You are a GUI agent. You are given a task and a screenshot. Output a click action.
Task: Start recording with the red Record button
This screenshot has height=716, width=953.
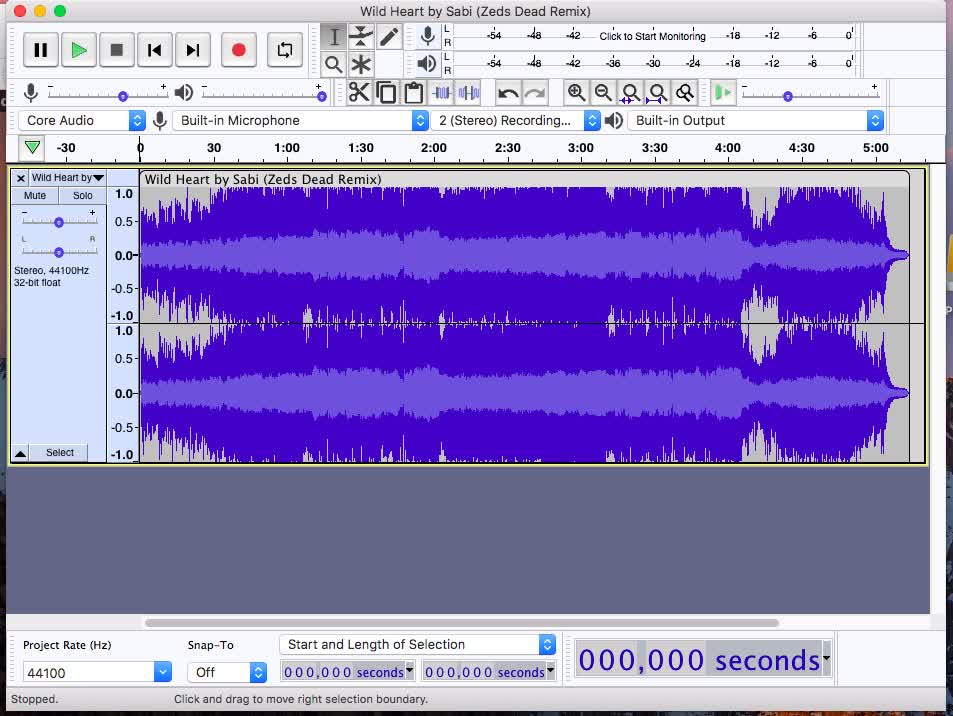[238, 50]
